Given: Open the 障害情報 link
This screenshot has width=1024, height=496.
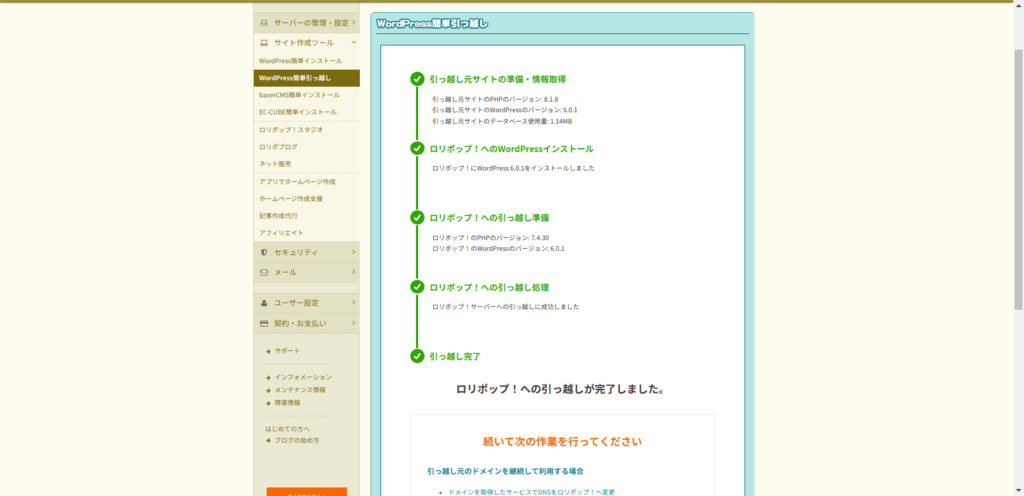Looking at the screenshot, I should click(287, 403).
